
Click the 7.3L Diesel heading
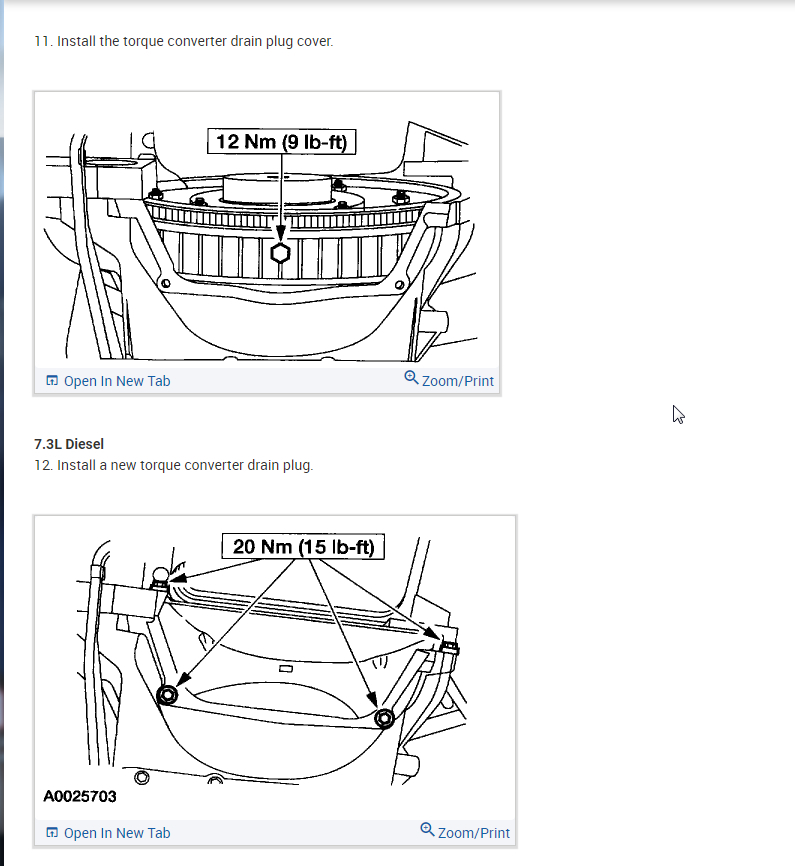(x=69, y=444)
